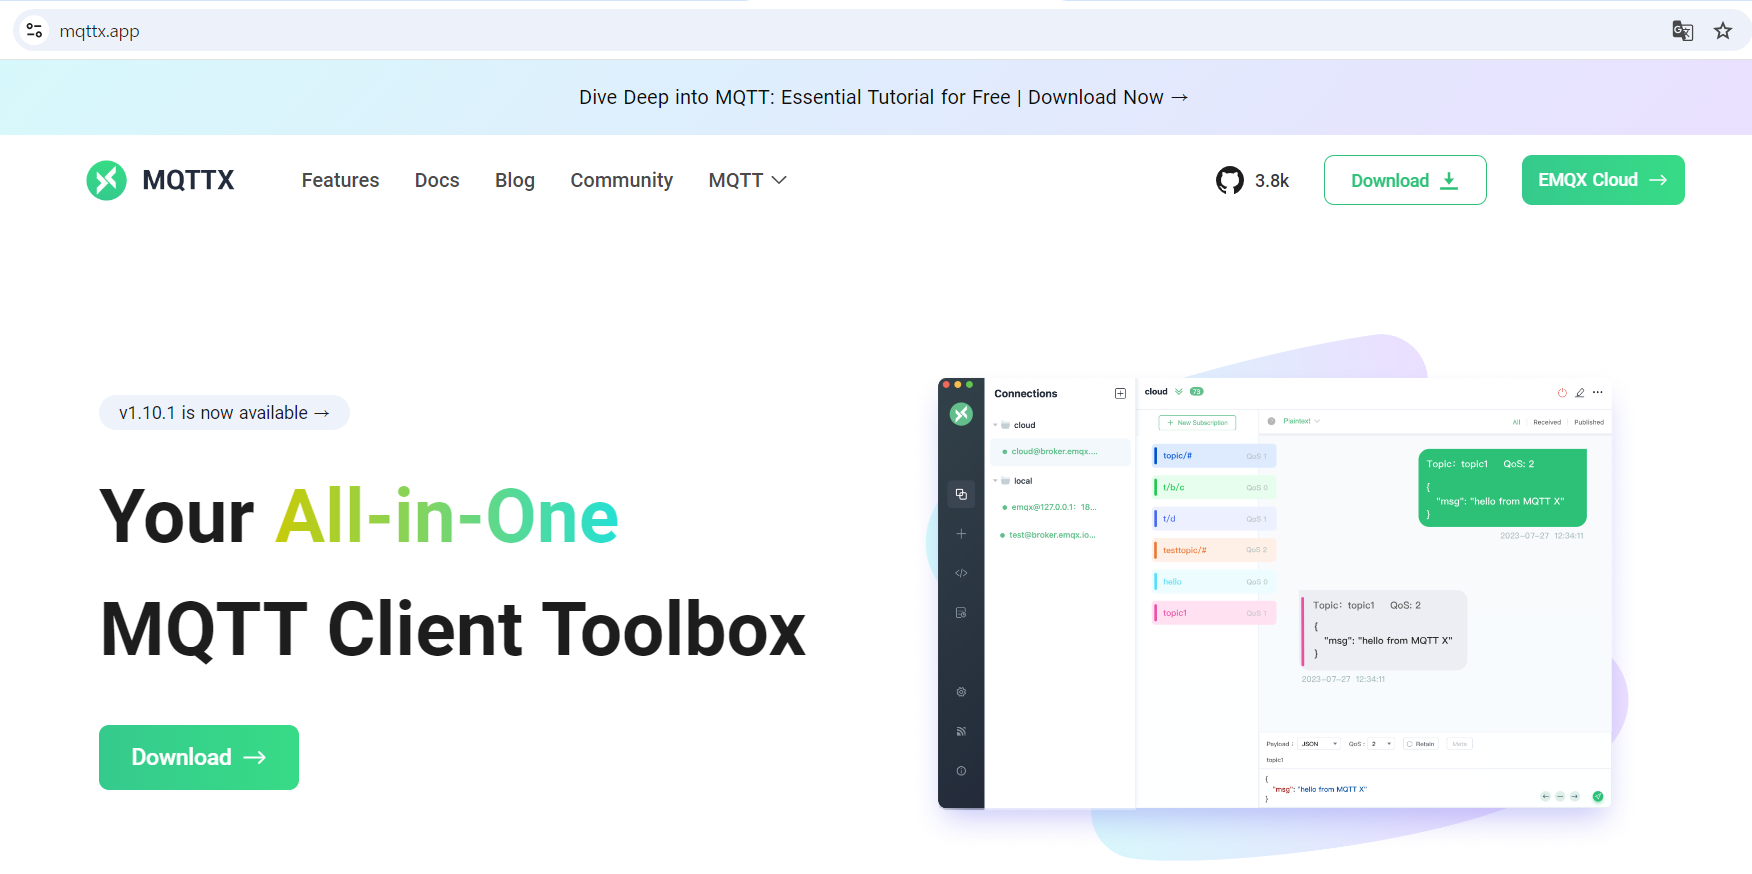Switch to the Published messages tab

point(1589,422)
